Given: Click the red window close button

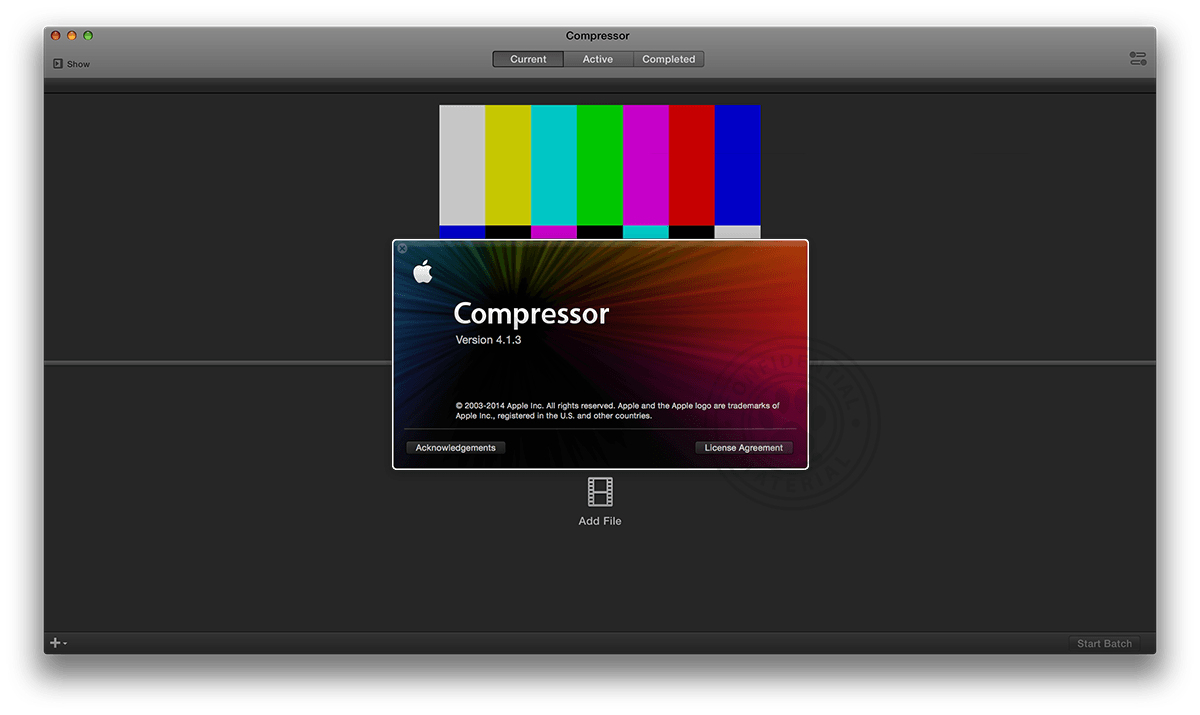Looking at the screenshot, I should [x=56, y=36].
